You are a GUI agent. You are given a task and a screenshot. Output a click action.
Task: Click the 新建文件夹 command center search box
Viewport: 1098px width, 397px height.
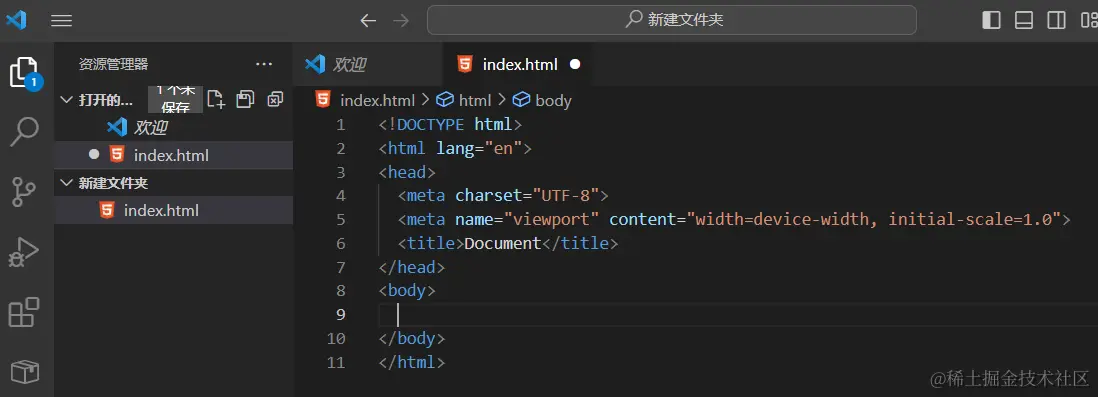pos(672,20)
